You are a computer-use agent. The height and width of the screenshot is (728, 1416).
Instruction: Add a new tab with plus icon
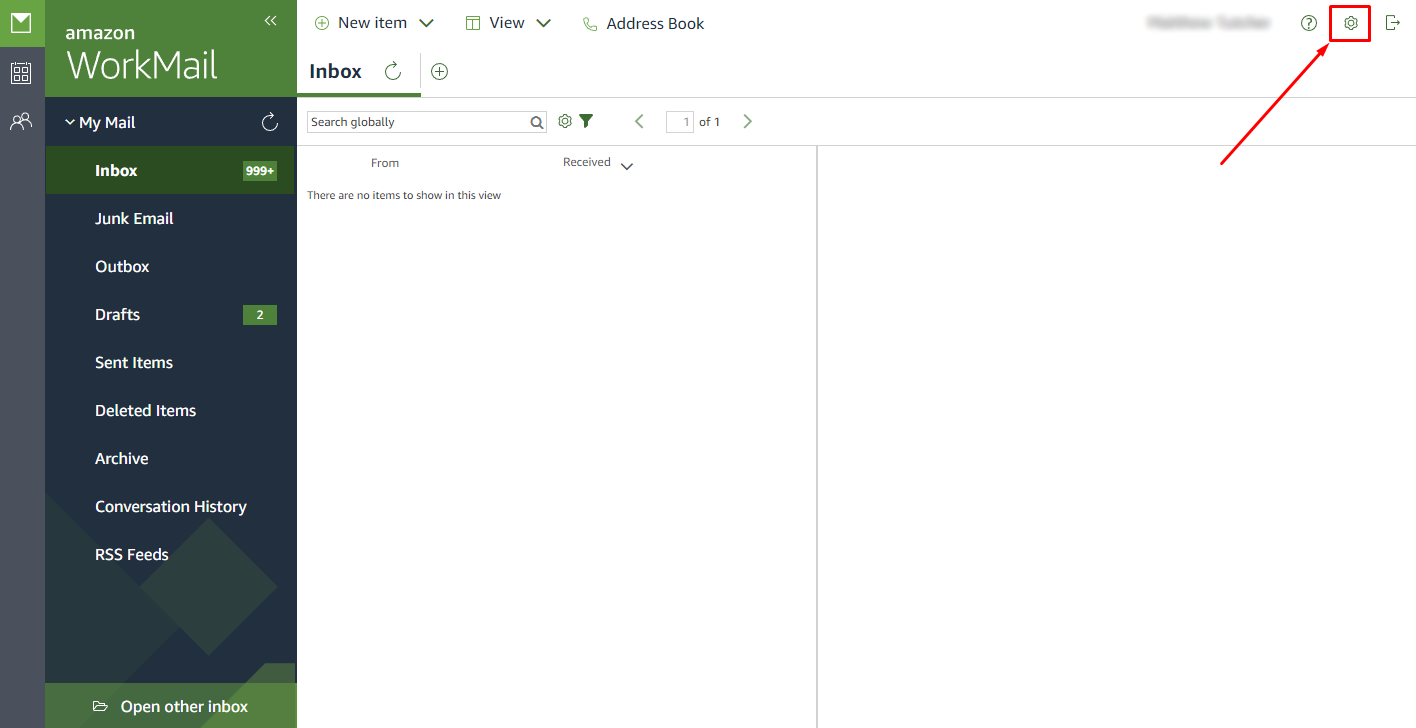[439, 71]
